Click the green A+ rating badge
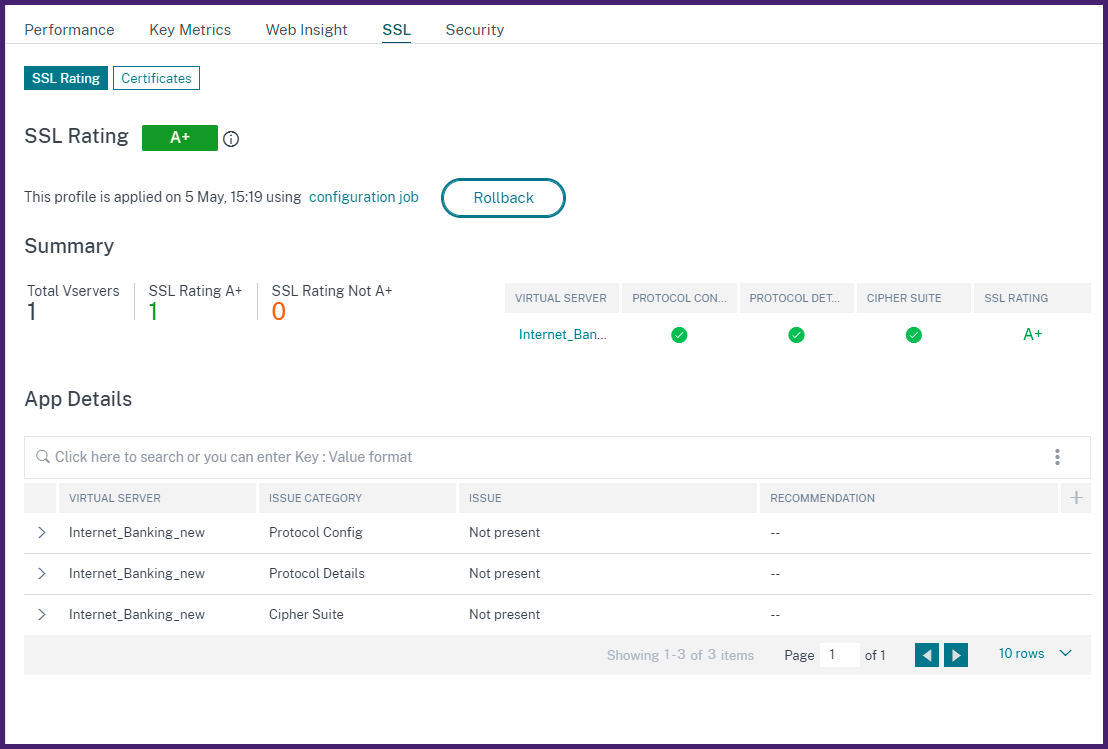 [179, 138]
